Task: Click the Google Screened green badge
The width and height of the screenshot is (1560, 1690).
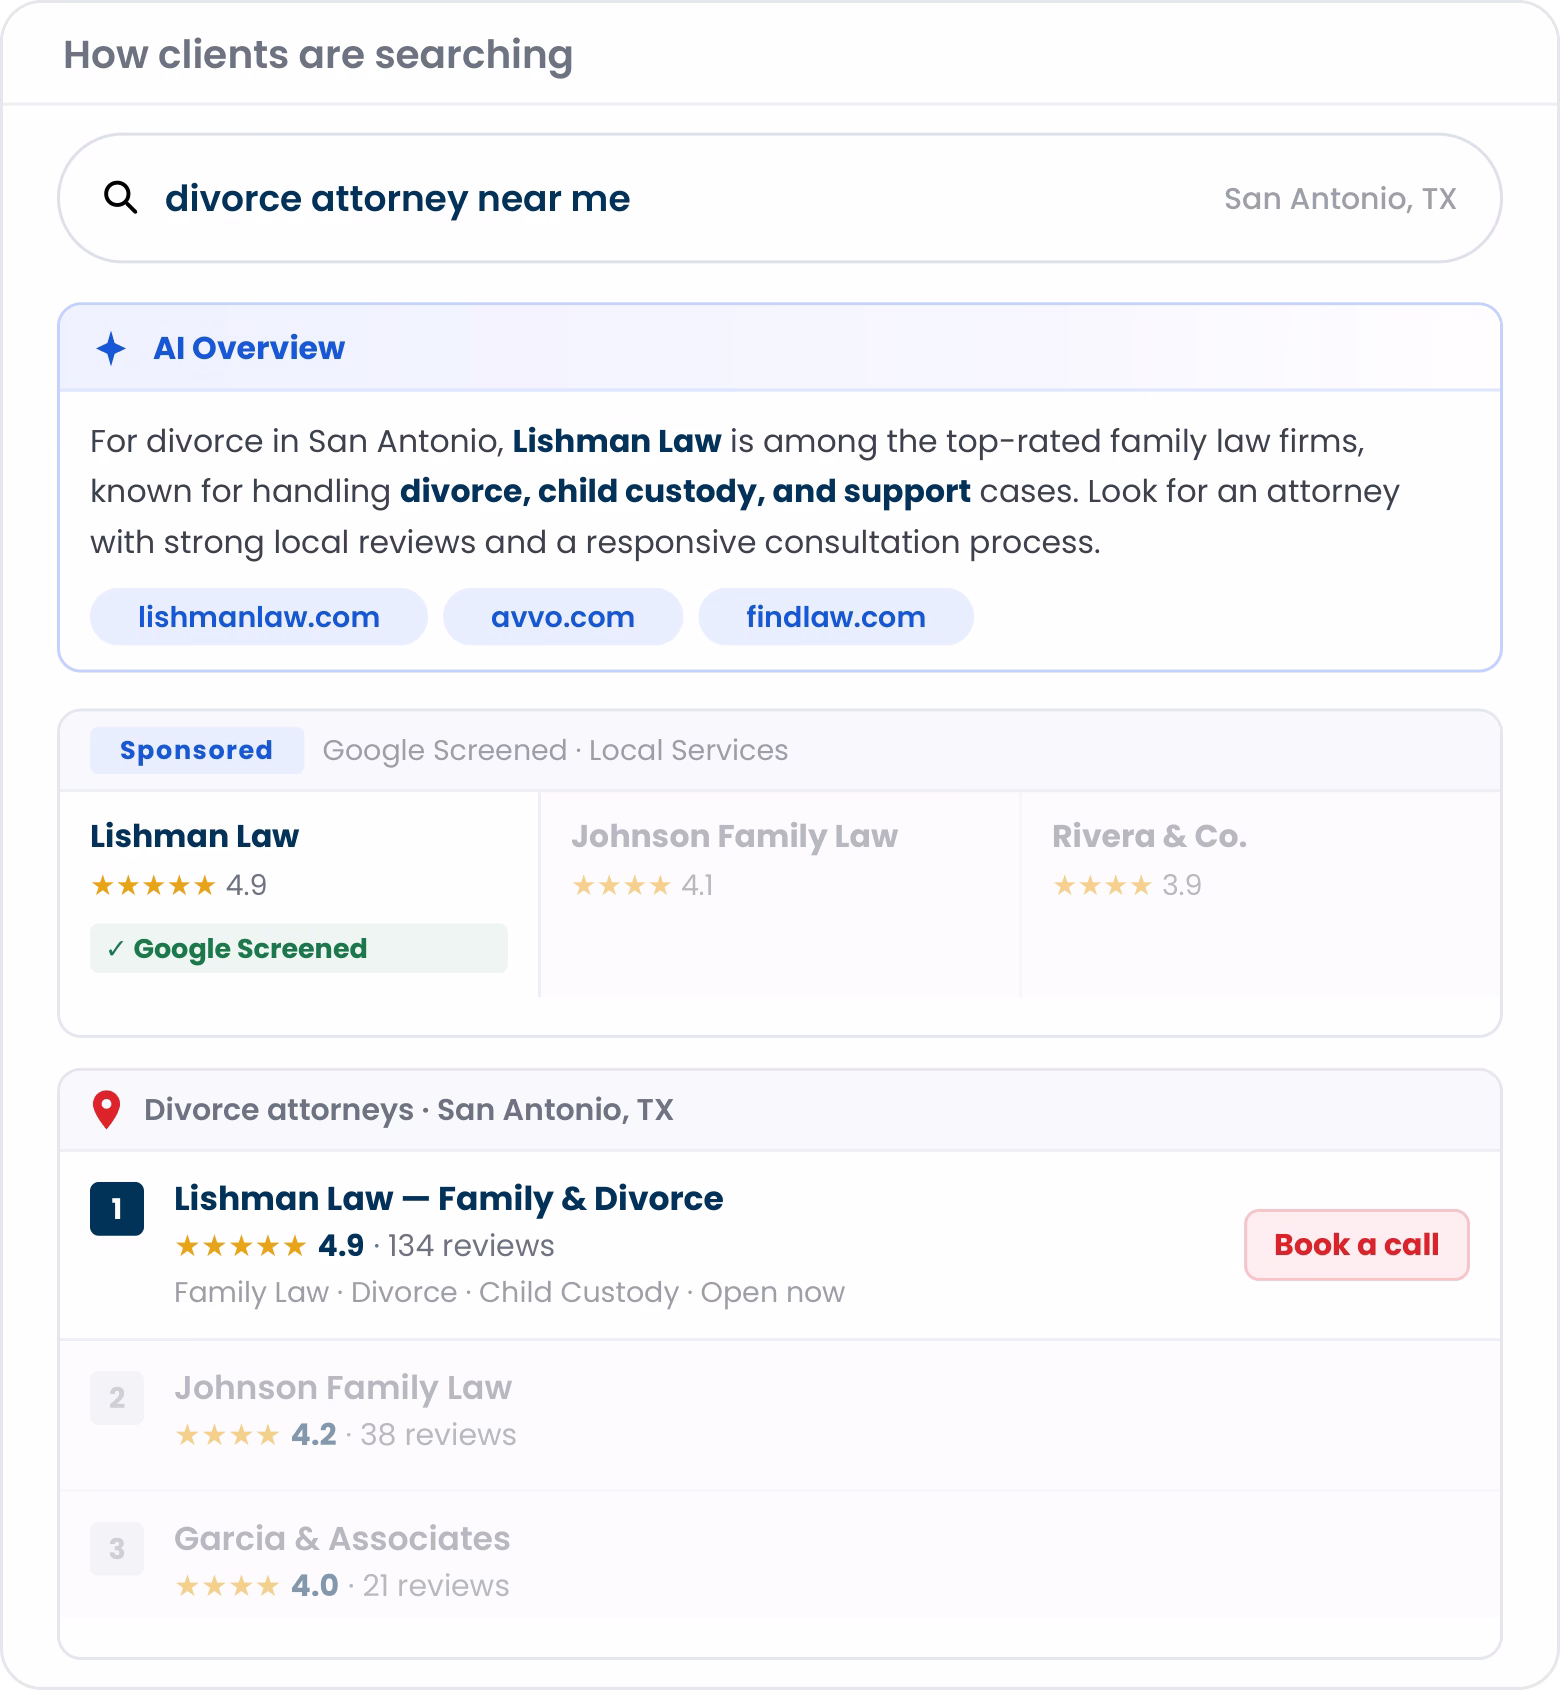Action: (299, 948)
